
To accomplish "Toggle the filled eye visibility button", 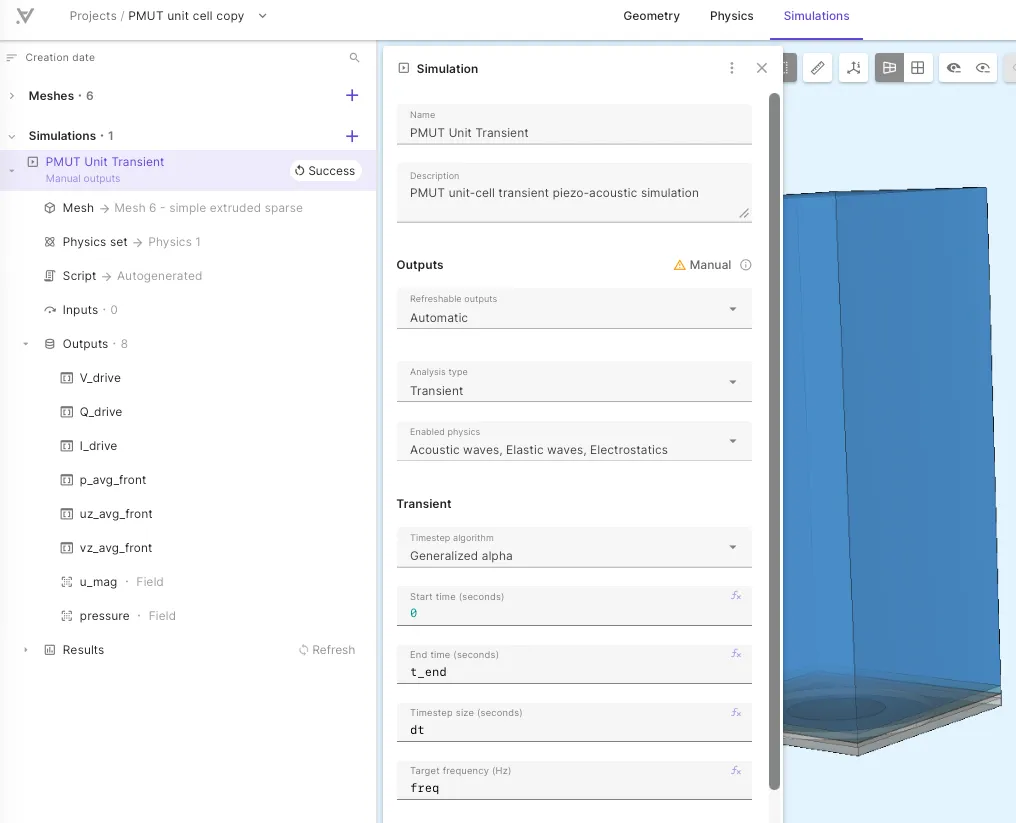I will click(953, 67).
